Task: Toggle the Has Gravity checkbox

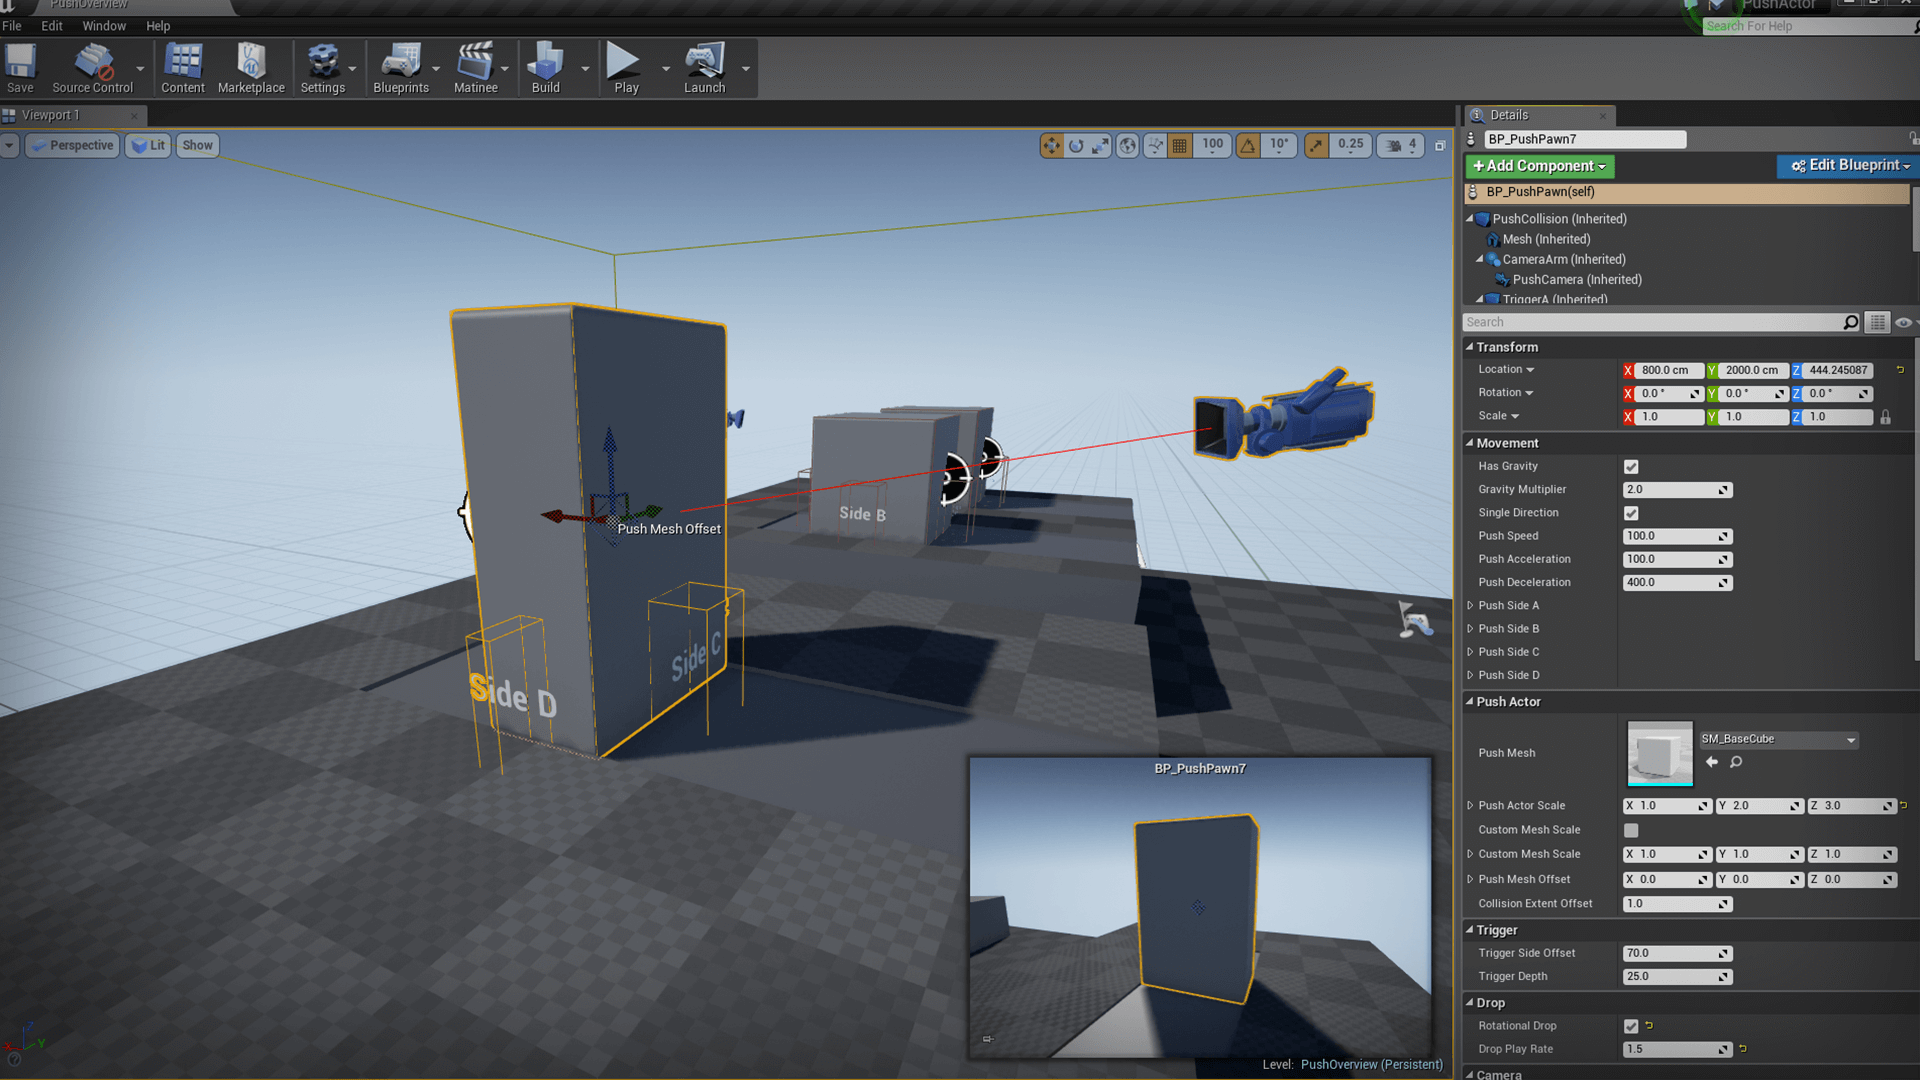Action: [x=1631, y=465]
